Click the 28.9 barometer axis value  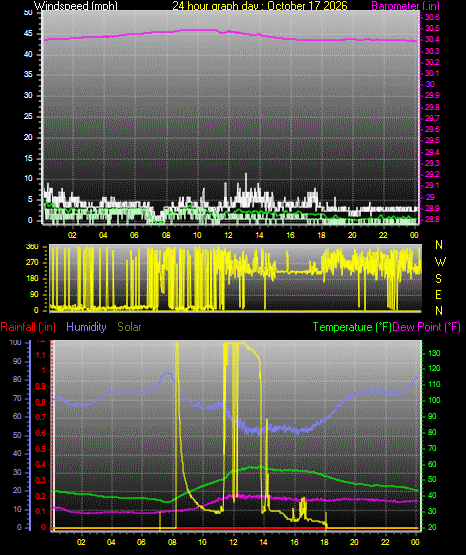(432, 208)
